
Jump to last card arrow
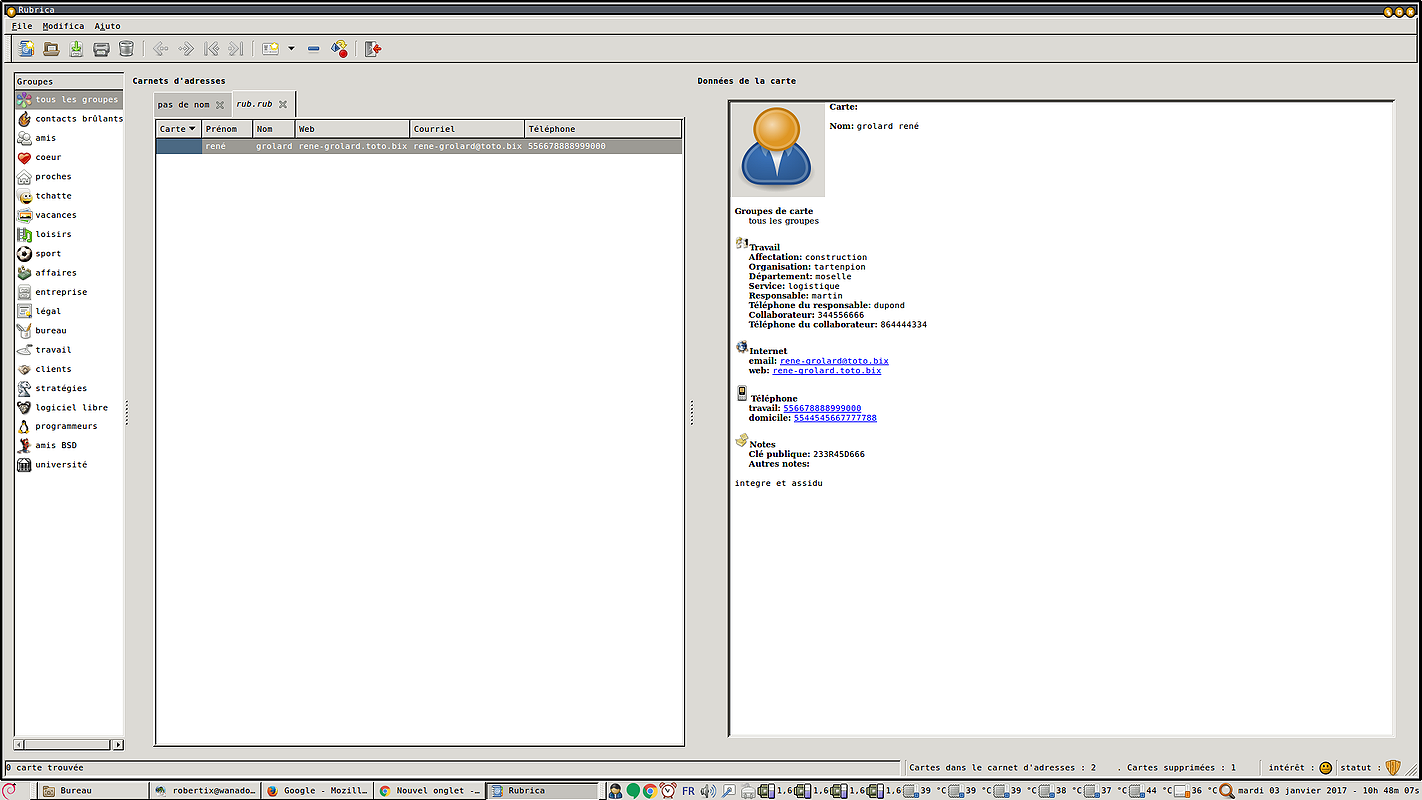(x=235, y=48)
